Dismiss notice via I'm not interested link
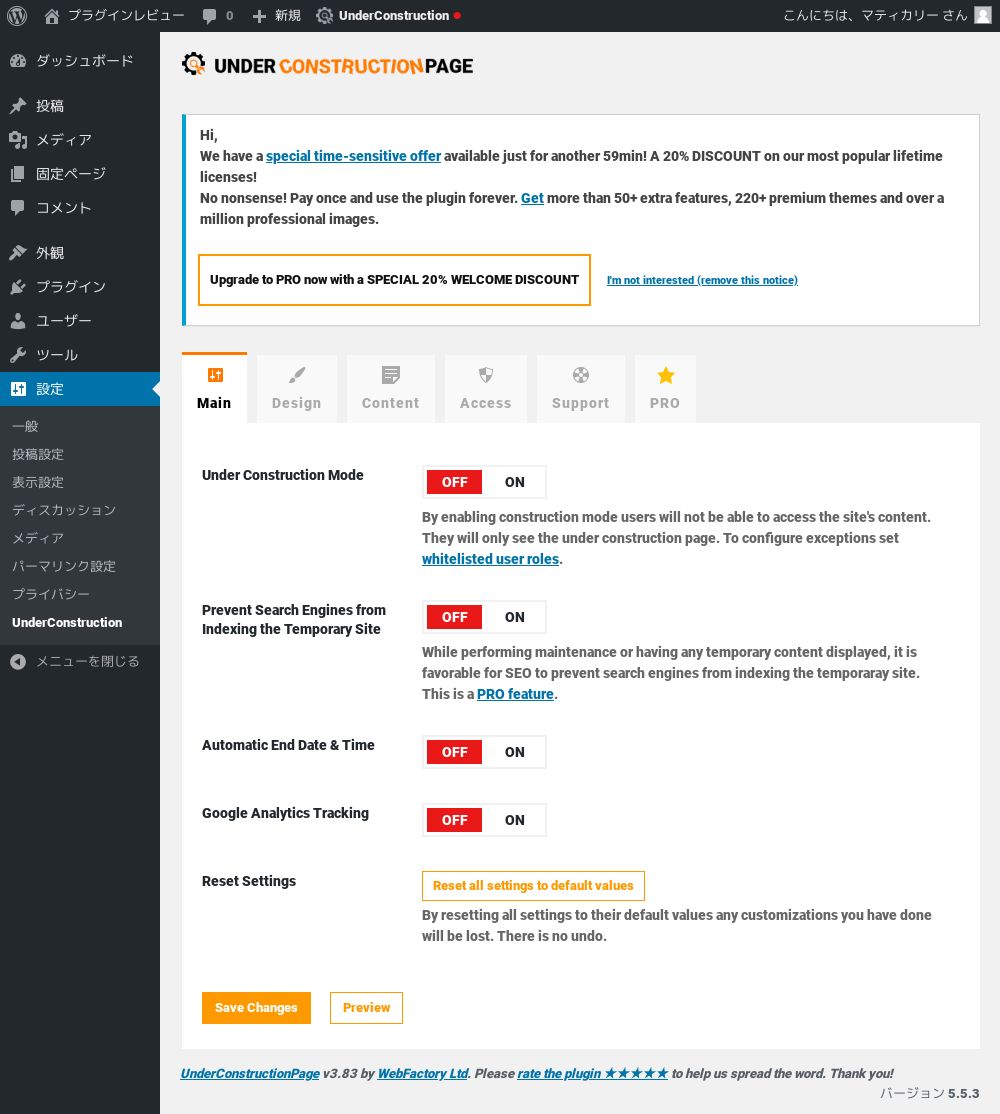1000x1114 pixels. click(x=702, y=280)
